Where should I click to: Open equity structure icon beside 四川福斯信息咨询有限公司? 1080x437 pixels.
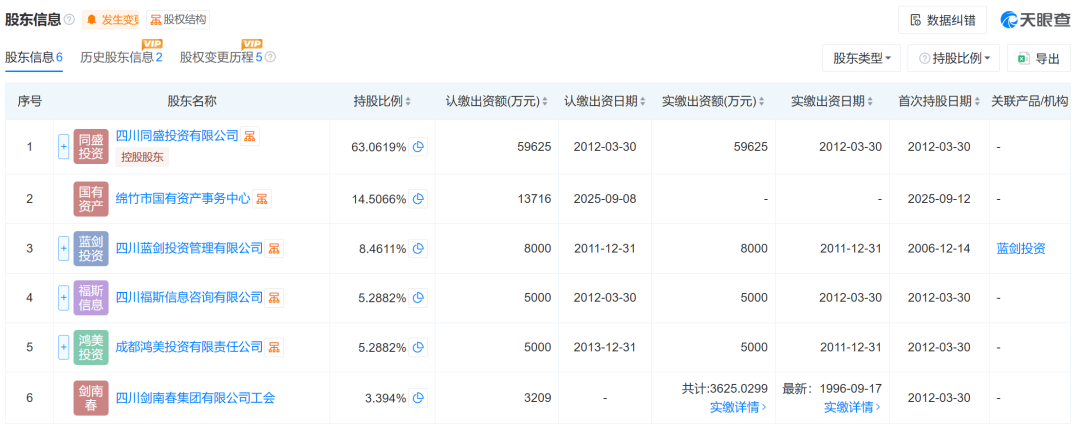click(x=274, y=298)
